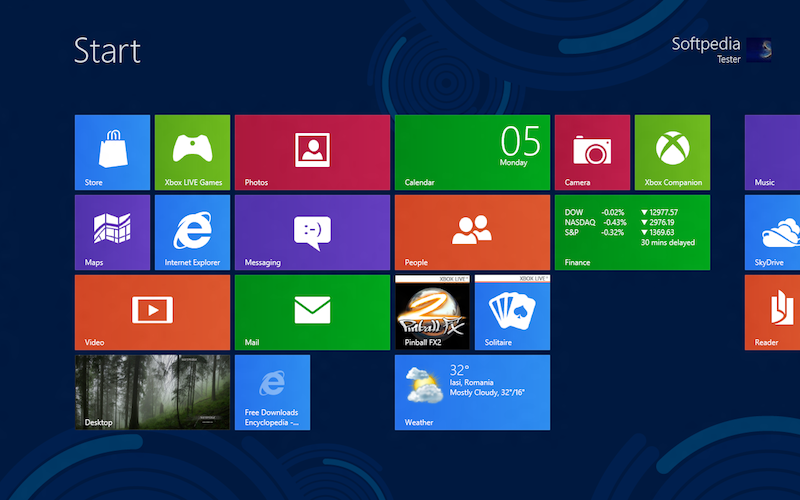The height and width of the screenshot is (500, 800).
Task: Launch the Solitaire tile
Action: pyautogui.click(x=512, y=313)
